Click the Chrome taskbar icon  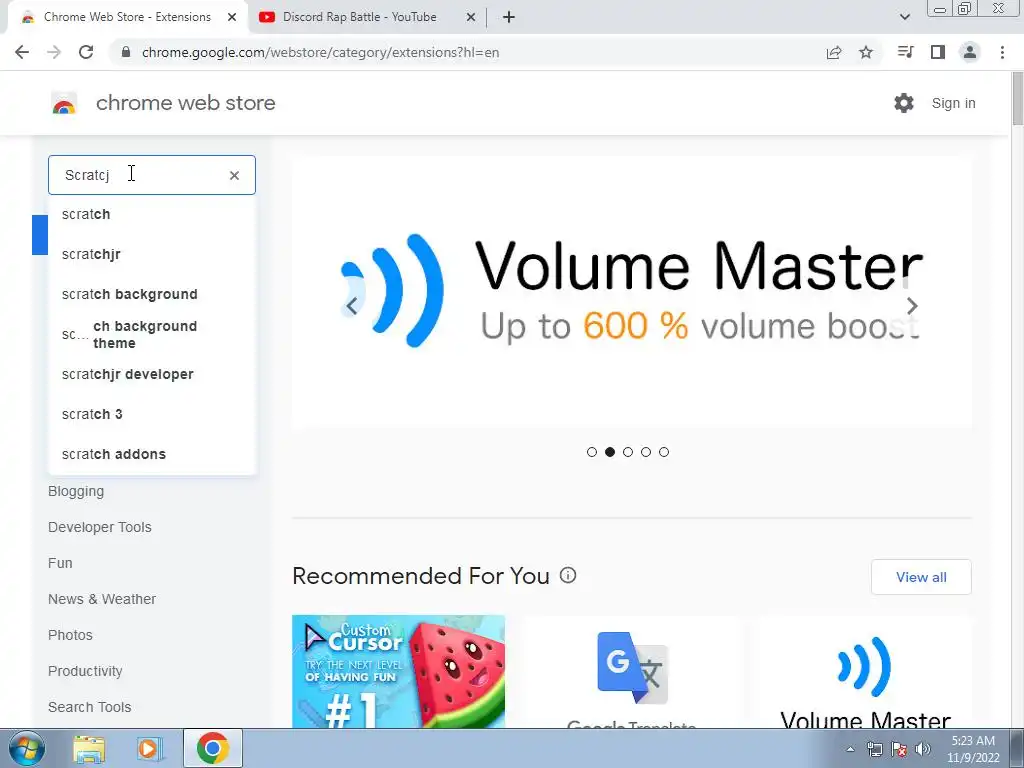click(212, 748)
